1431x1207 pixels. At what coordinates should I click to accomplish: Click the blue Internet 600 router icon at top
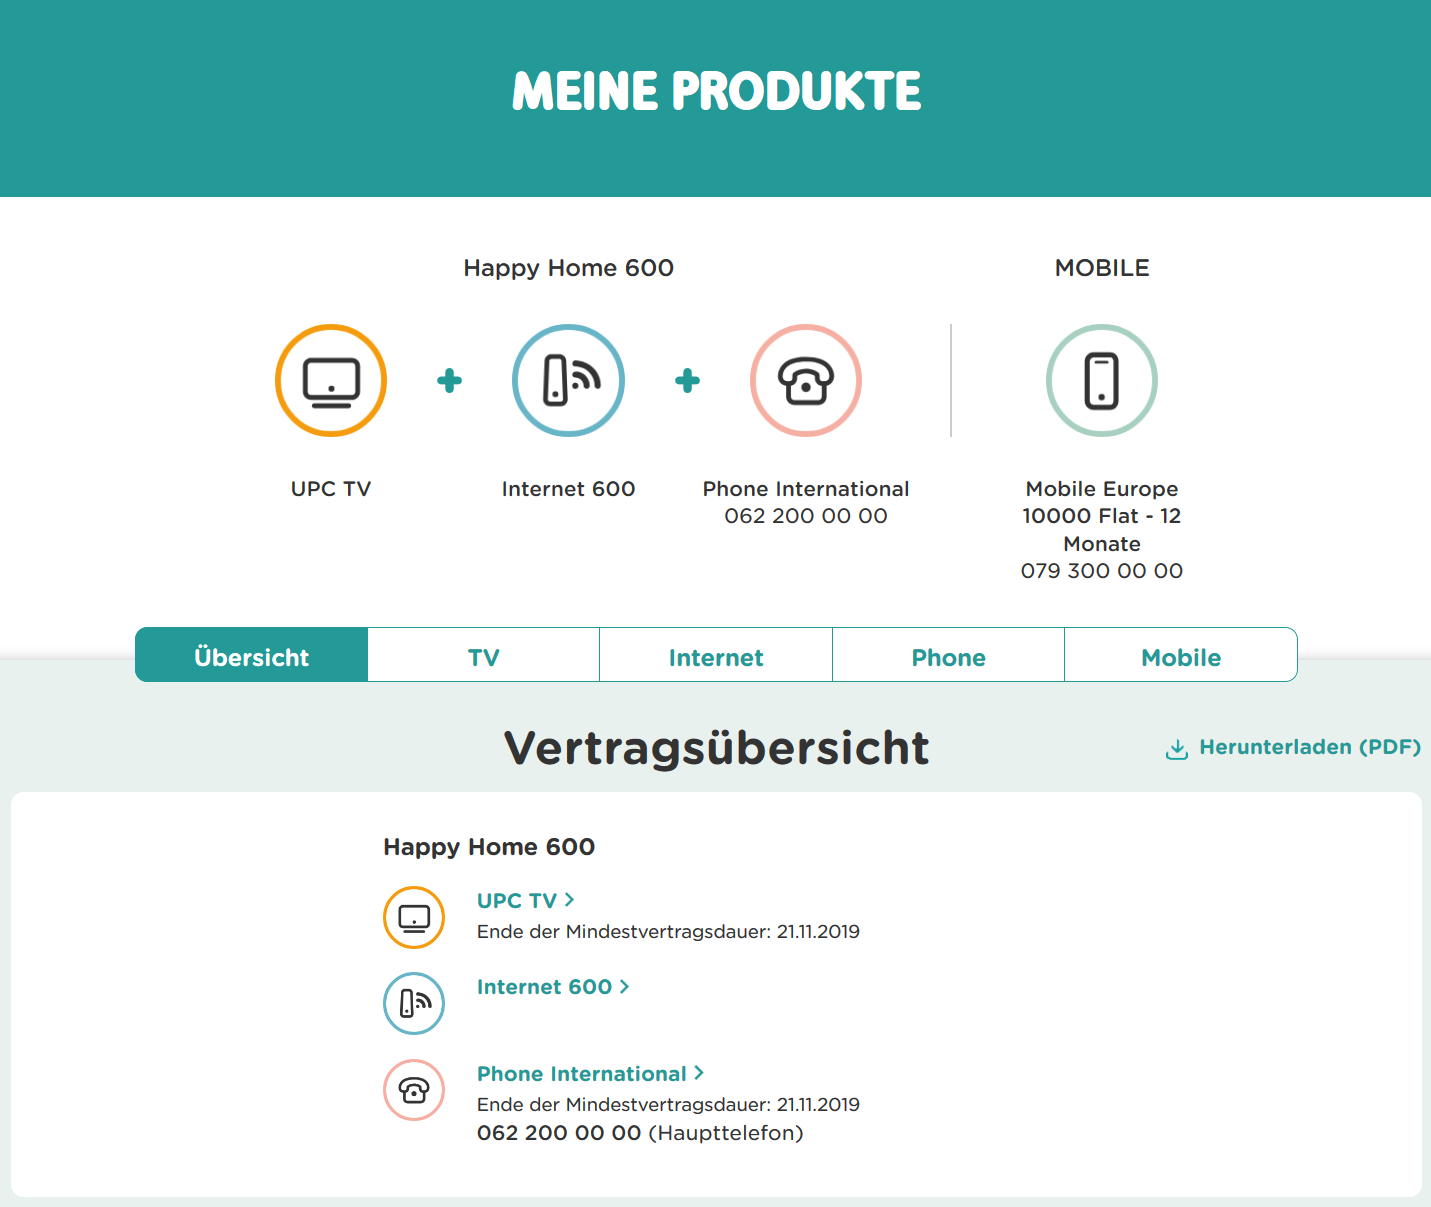pyautogui.click(x=568, y=380)
